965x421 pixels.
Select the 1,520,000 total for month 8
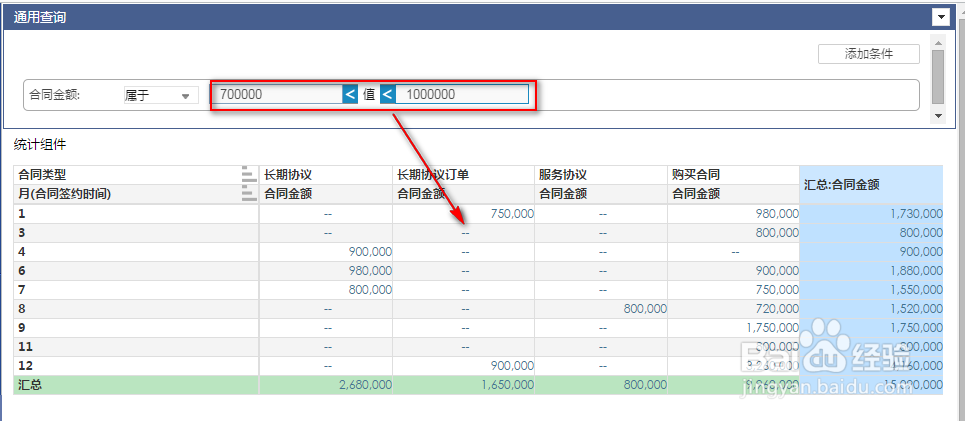(871, 309)
